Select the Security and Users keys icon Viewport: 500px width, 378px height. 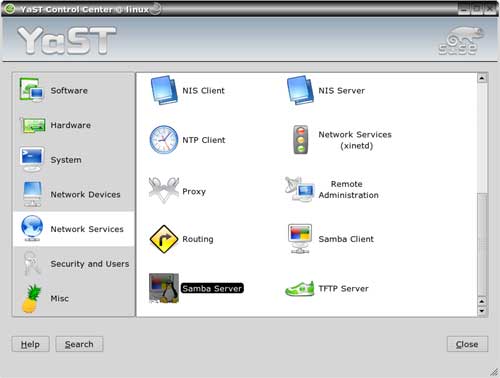coord(32,263)
